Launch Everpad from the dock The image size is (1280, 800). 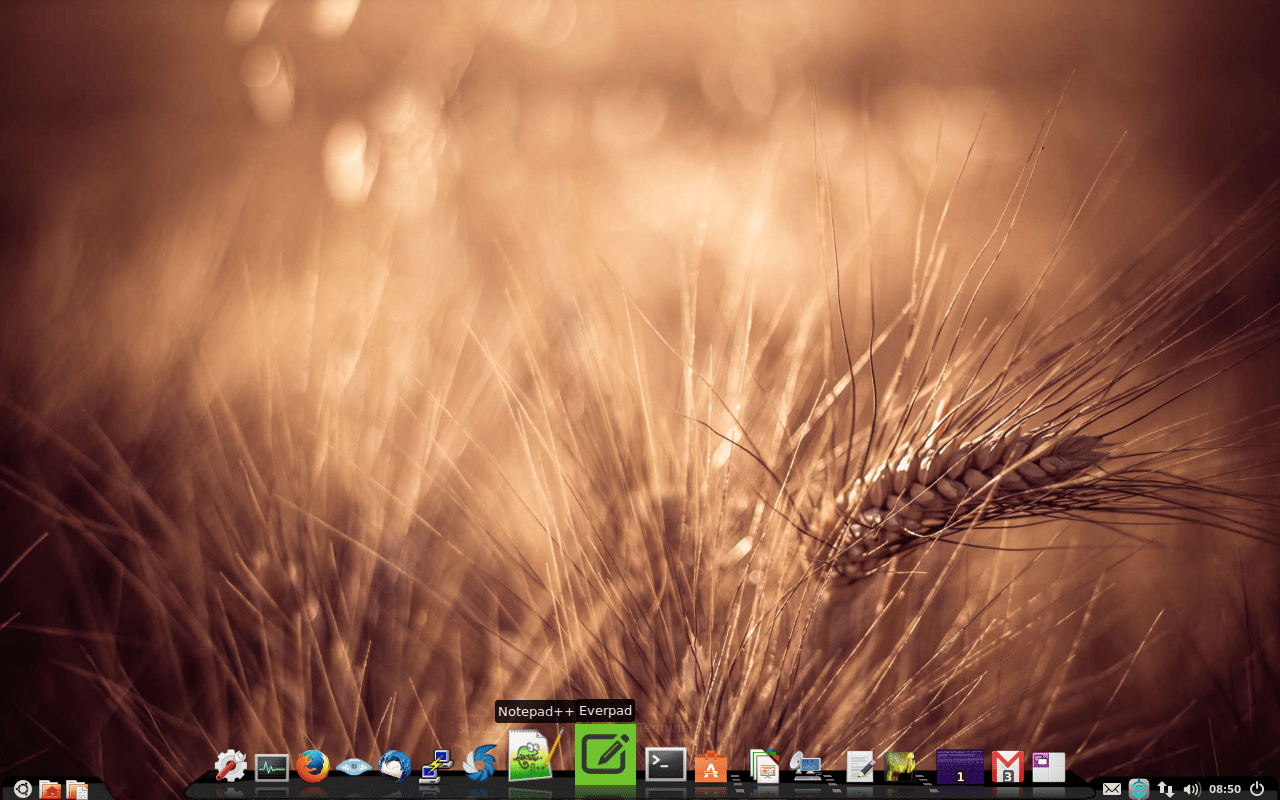point(605,754)
